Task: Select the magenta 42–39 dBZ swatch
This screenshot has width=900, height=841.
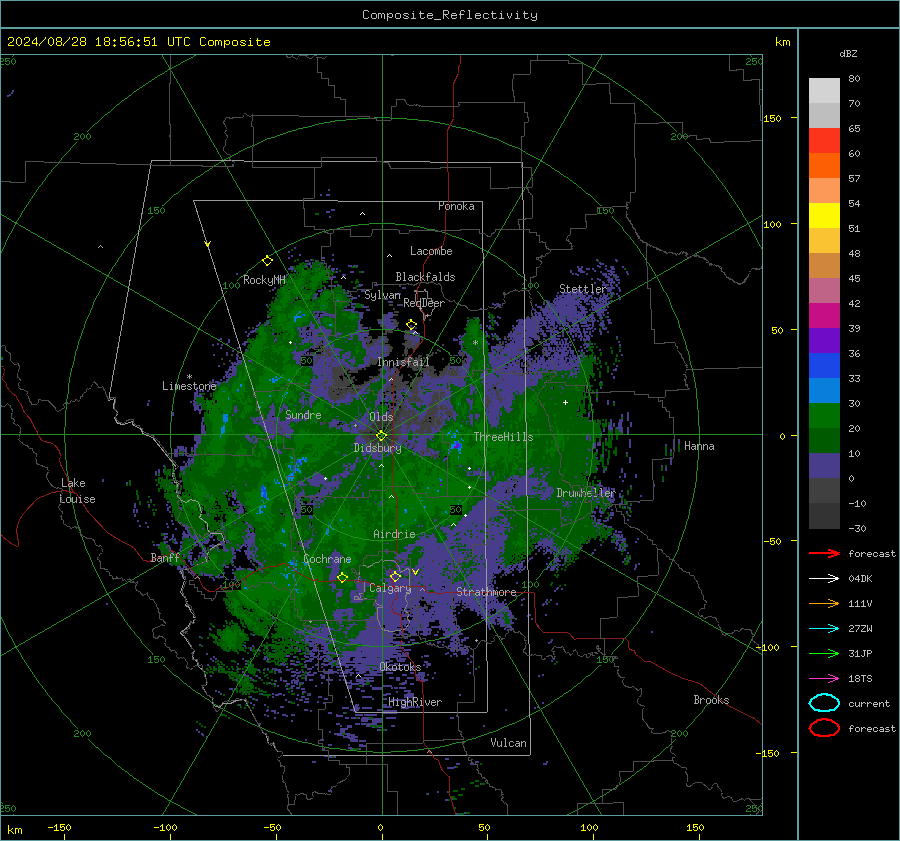Action: (824, 316)
